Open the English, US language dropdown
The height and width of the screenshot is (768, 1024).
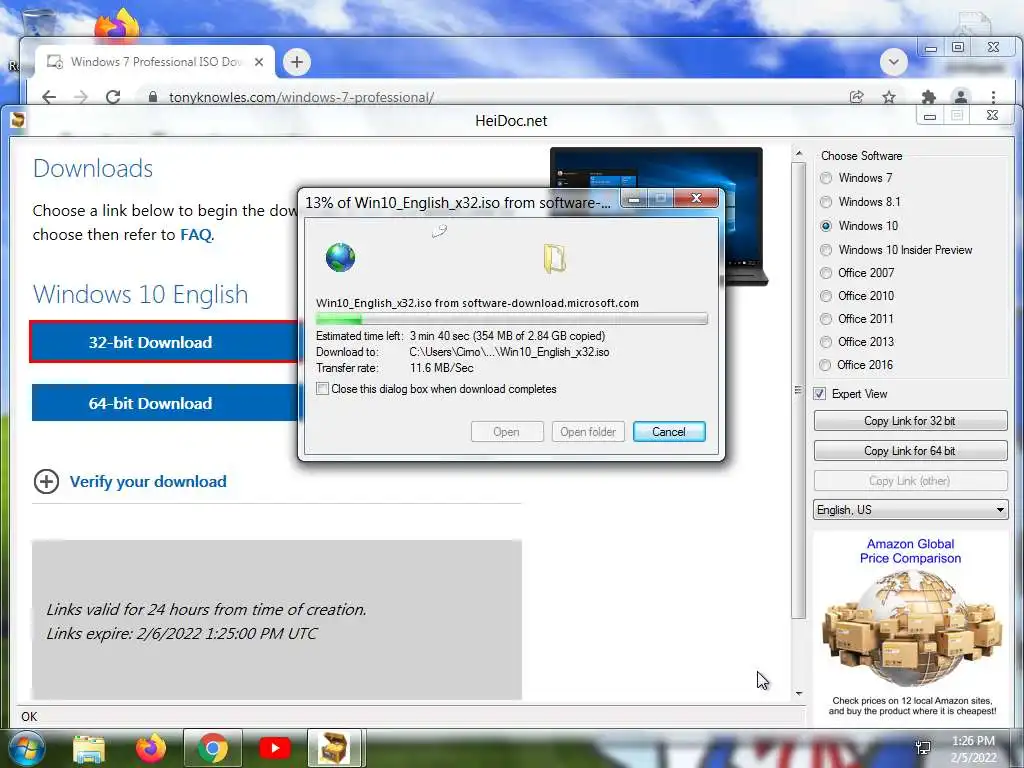click(910, 510)
